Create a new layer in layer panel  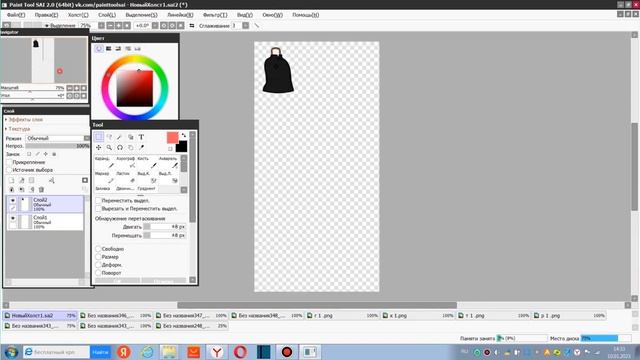pos(11,180)
